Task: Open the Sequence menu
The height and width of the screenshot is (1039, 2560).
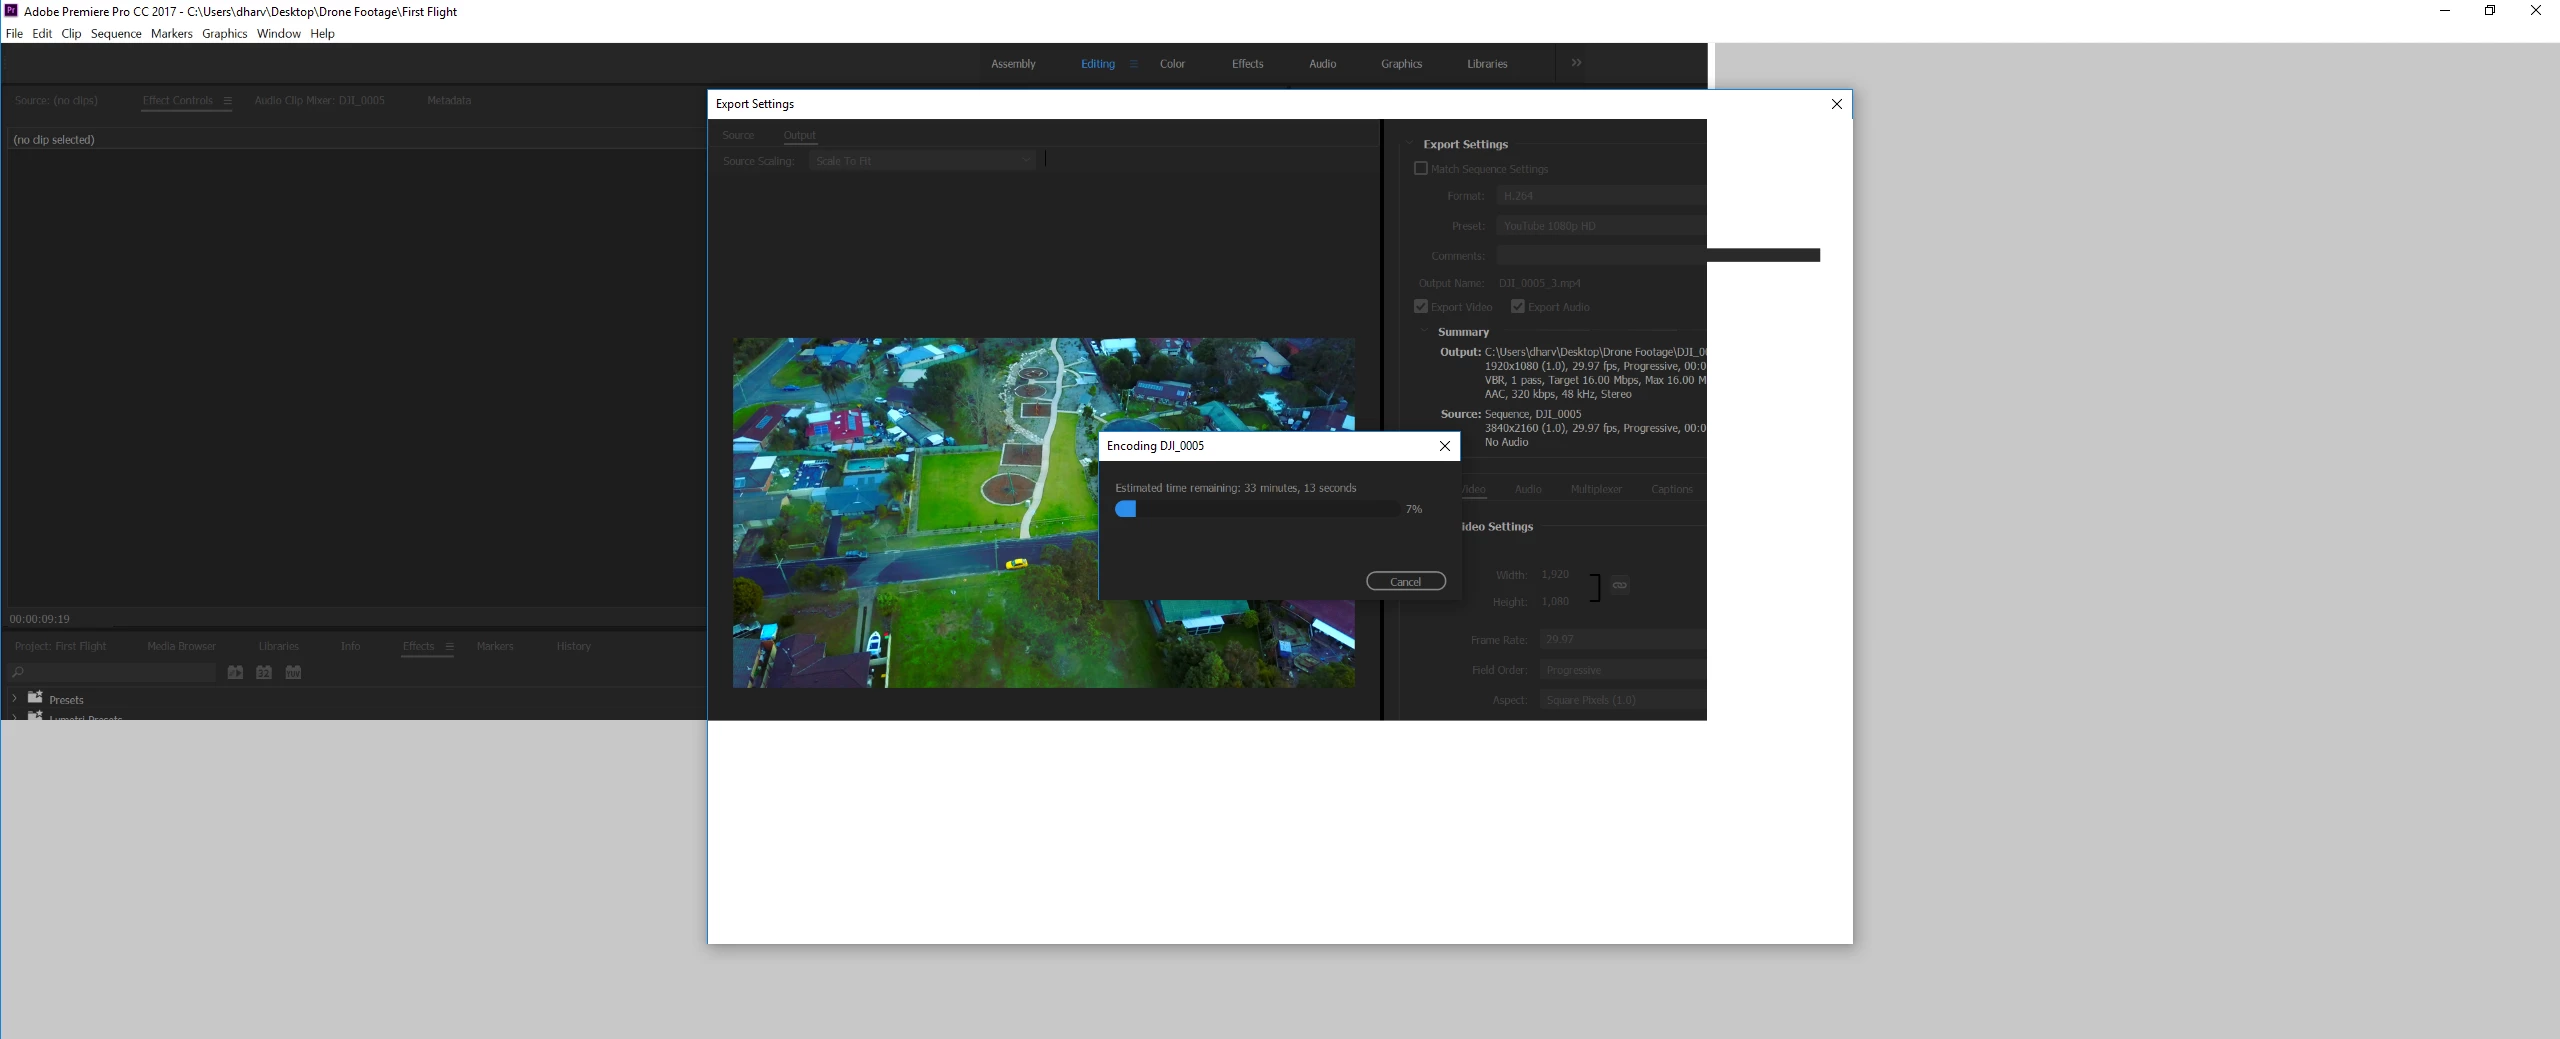Action: coord(116,33)
